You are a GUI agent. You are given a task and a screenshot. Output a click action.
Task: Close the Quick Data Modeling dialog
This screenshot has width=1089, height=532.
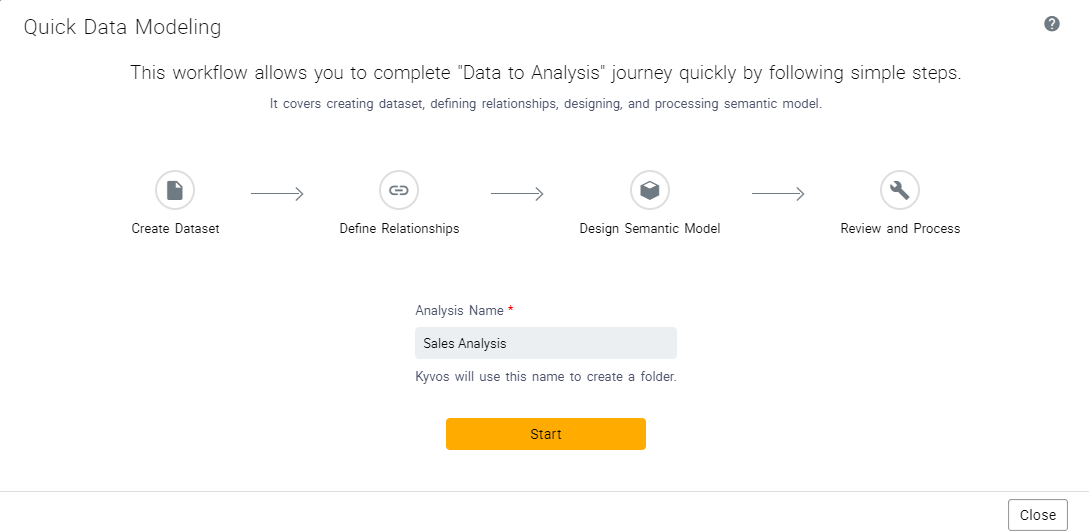point(1037,515)
